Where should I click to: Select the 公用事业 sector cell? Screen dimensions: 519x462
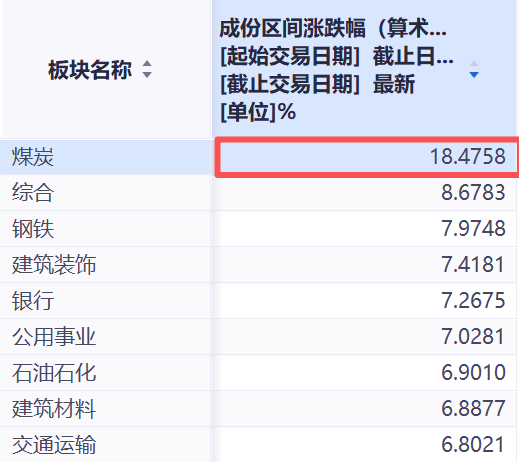click(105, 337)
